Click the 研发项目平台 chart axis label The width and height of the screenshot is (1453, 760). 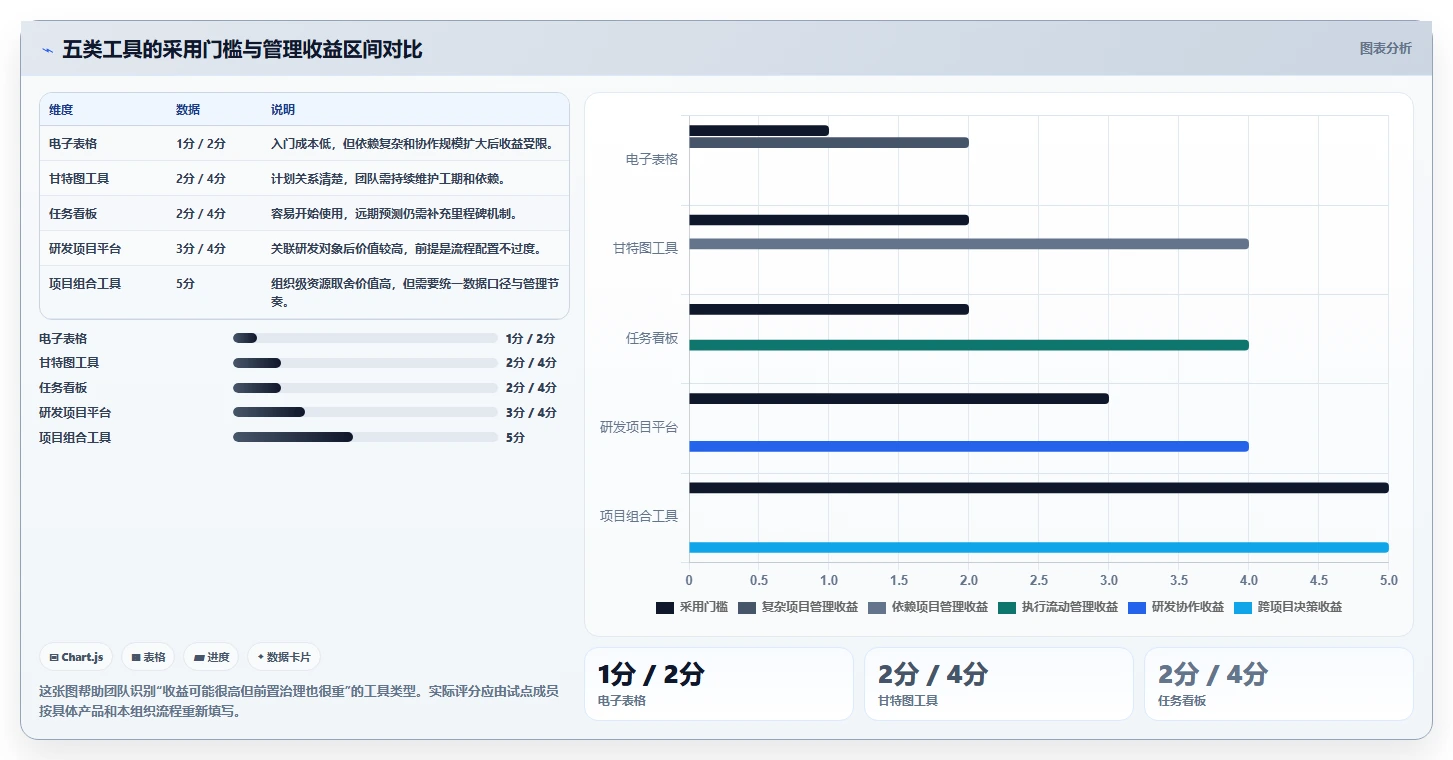(x=639, y=427)
